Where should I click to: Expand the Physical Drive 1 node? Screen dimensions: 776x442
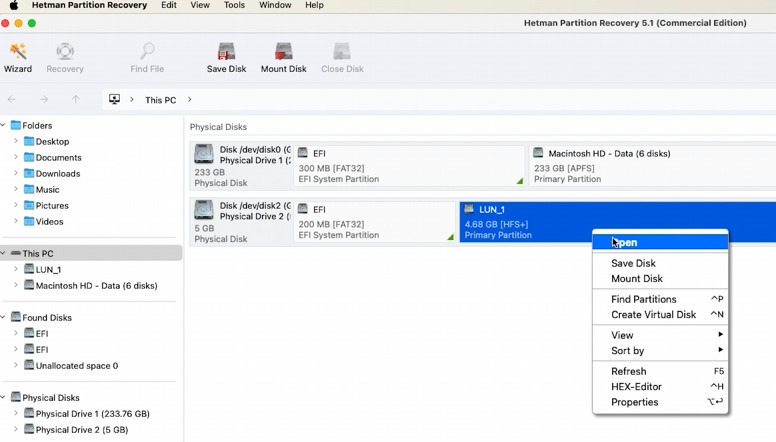[x=16, y=413]
